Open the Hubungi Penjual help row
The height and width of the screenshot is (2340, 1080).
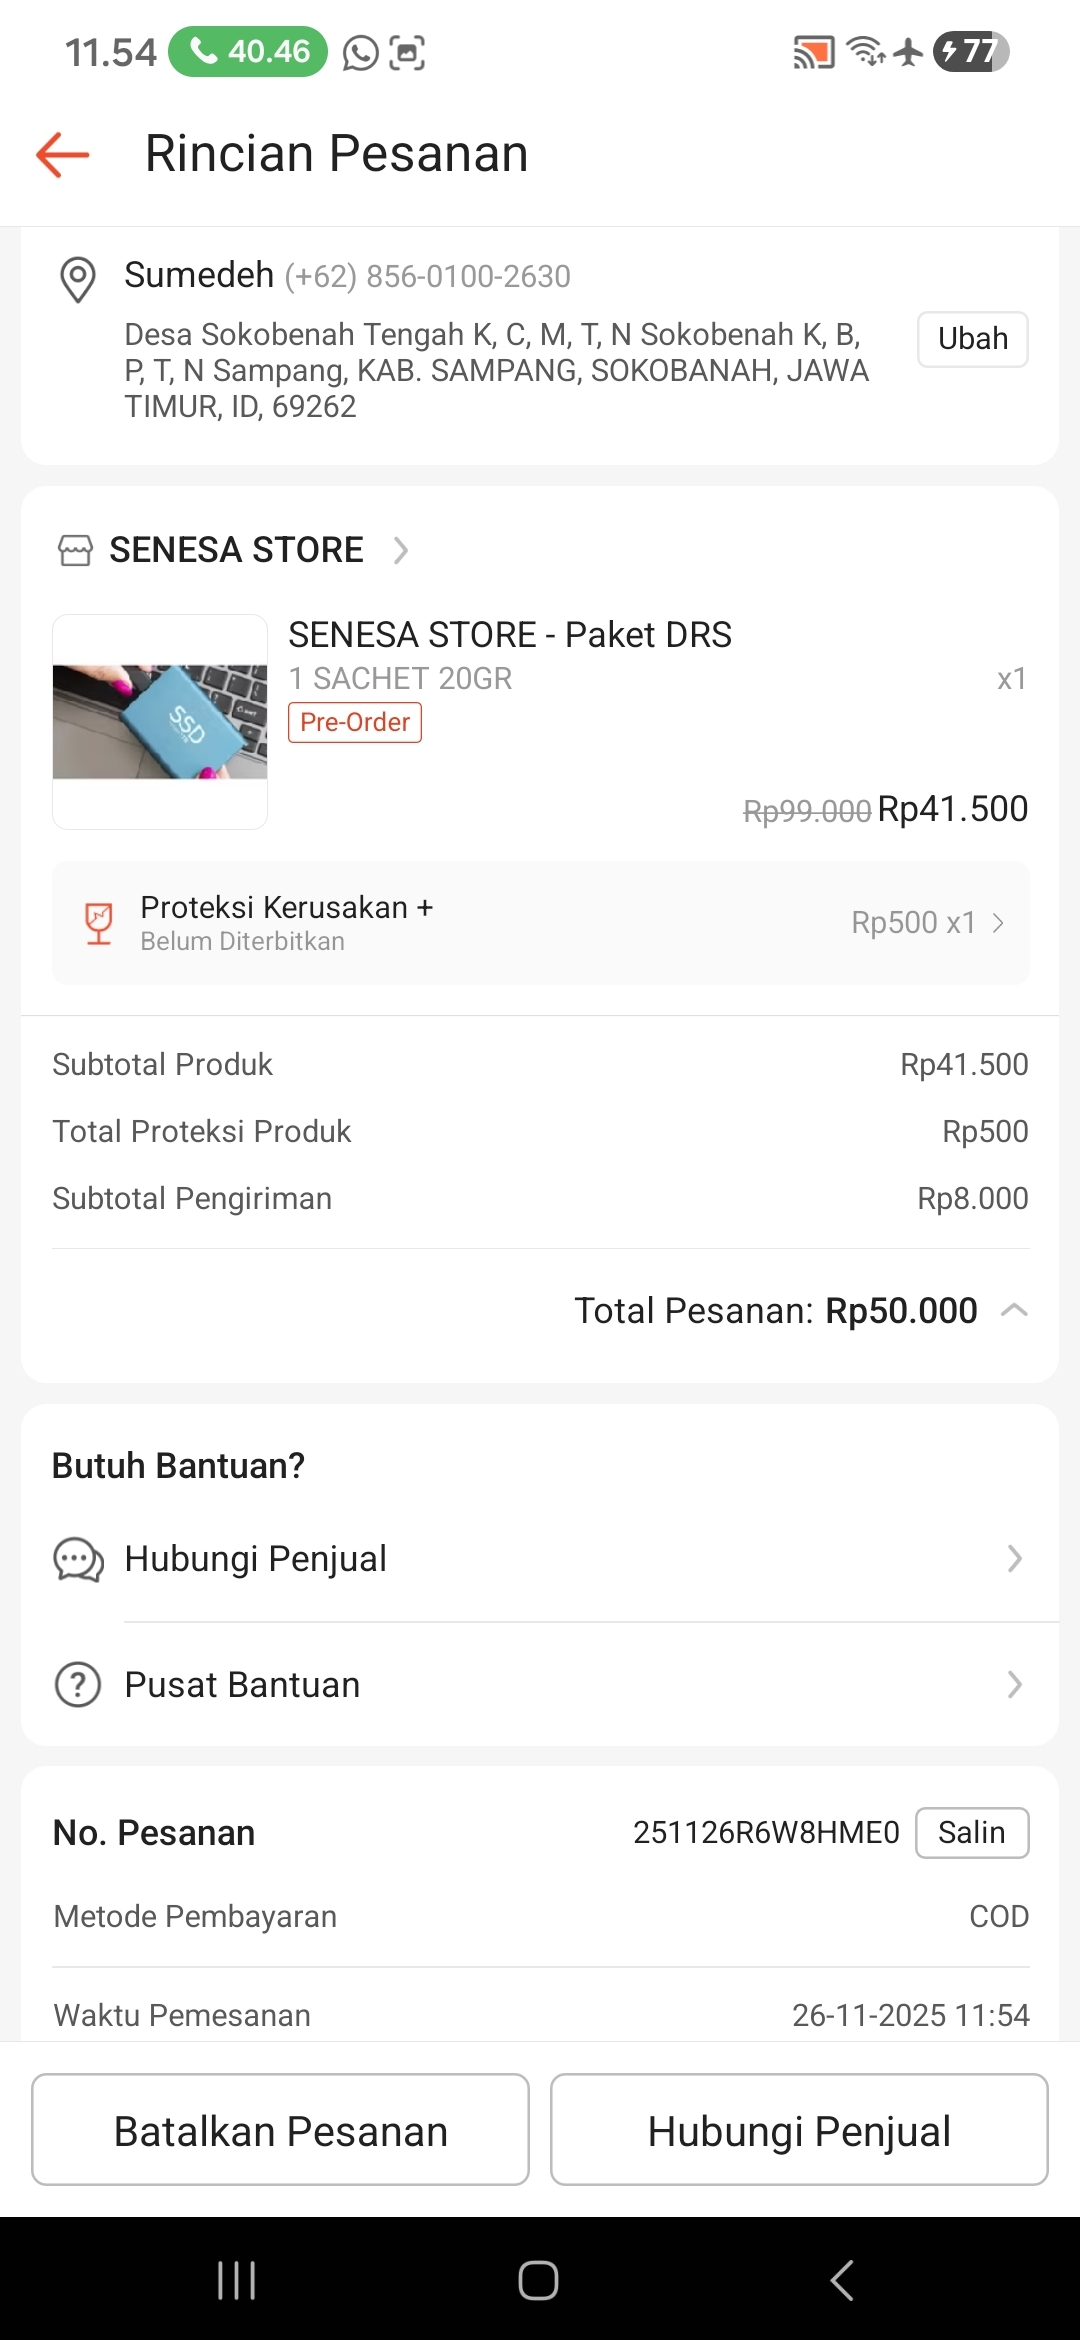(x=540, y=1559)
